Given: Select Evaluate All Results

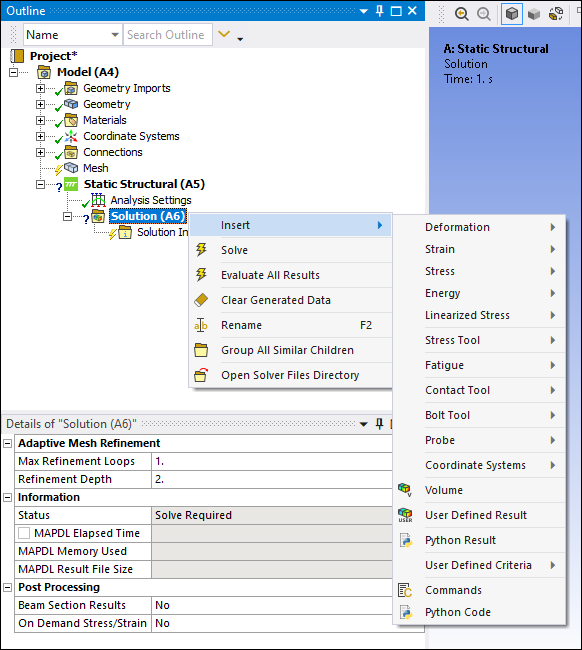Looking at the screenshot, I should [270, 275].
